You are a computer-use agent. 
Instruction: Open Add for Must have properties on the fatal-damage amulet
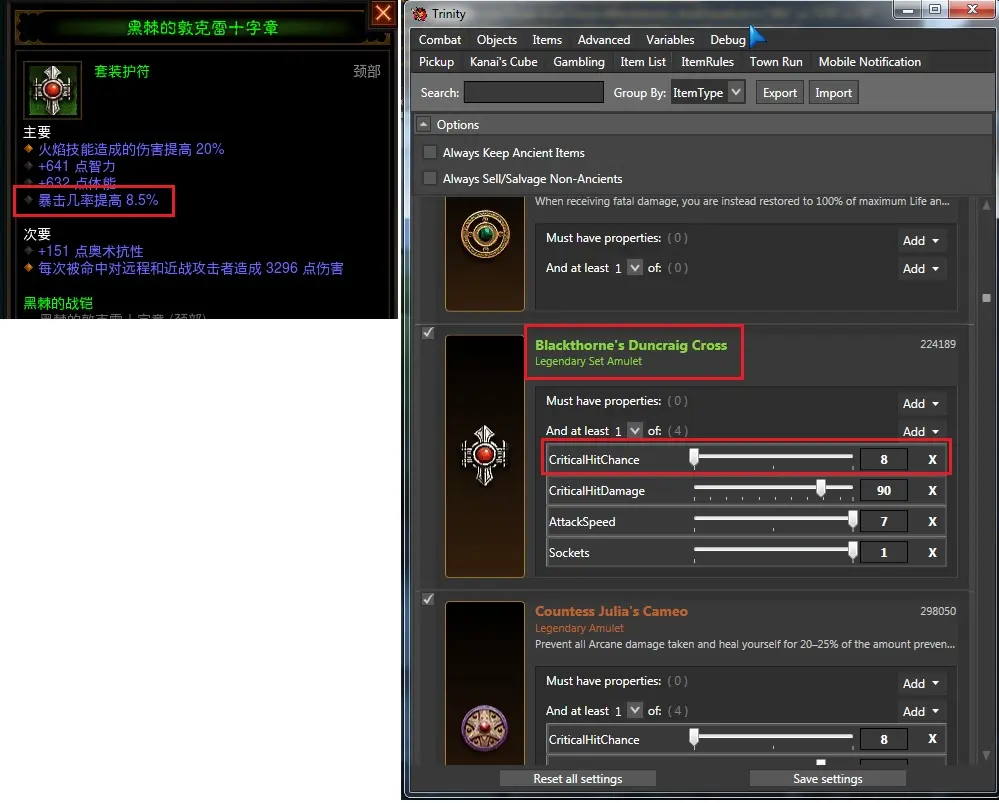coord(921,240)
